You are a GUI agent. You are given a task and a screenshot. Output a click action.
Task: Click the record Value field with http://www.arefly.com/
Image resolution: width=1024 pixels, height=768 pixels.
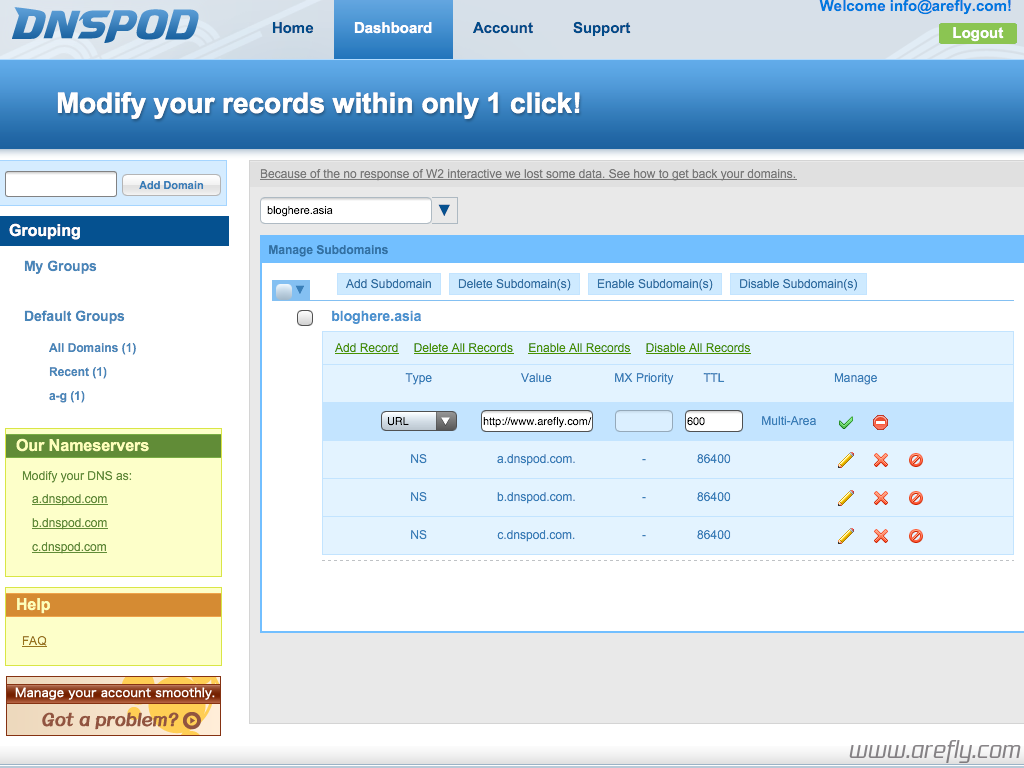(x=537, y=421)
